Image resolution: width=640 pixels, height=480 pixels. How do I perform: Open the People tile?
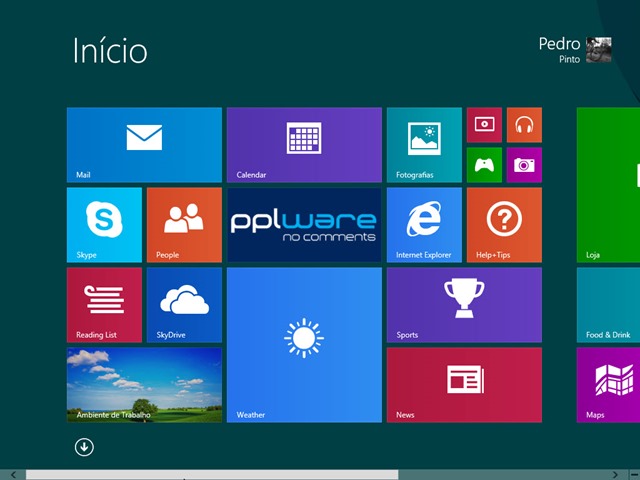point(184,225)
